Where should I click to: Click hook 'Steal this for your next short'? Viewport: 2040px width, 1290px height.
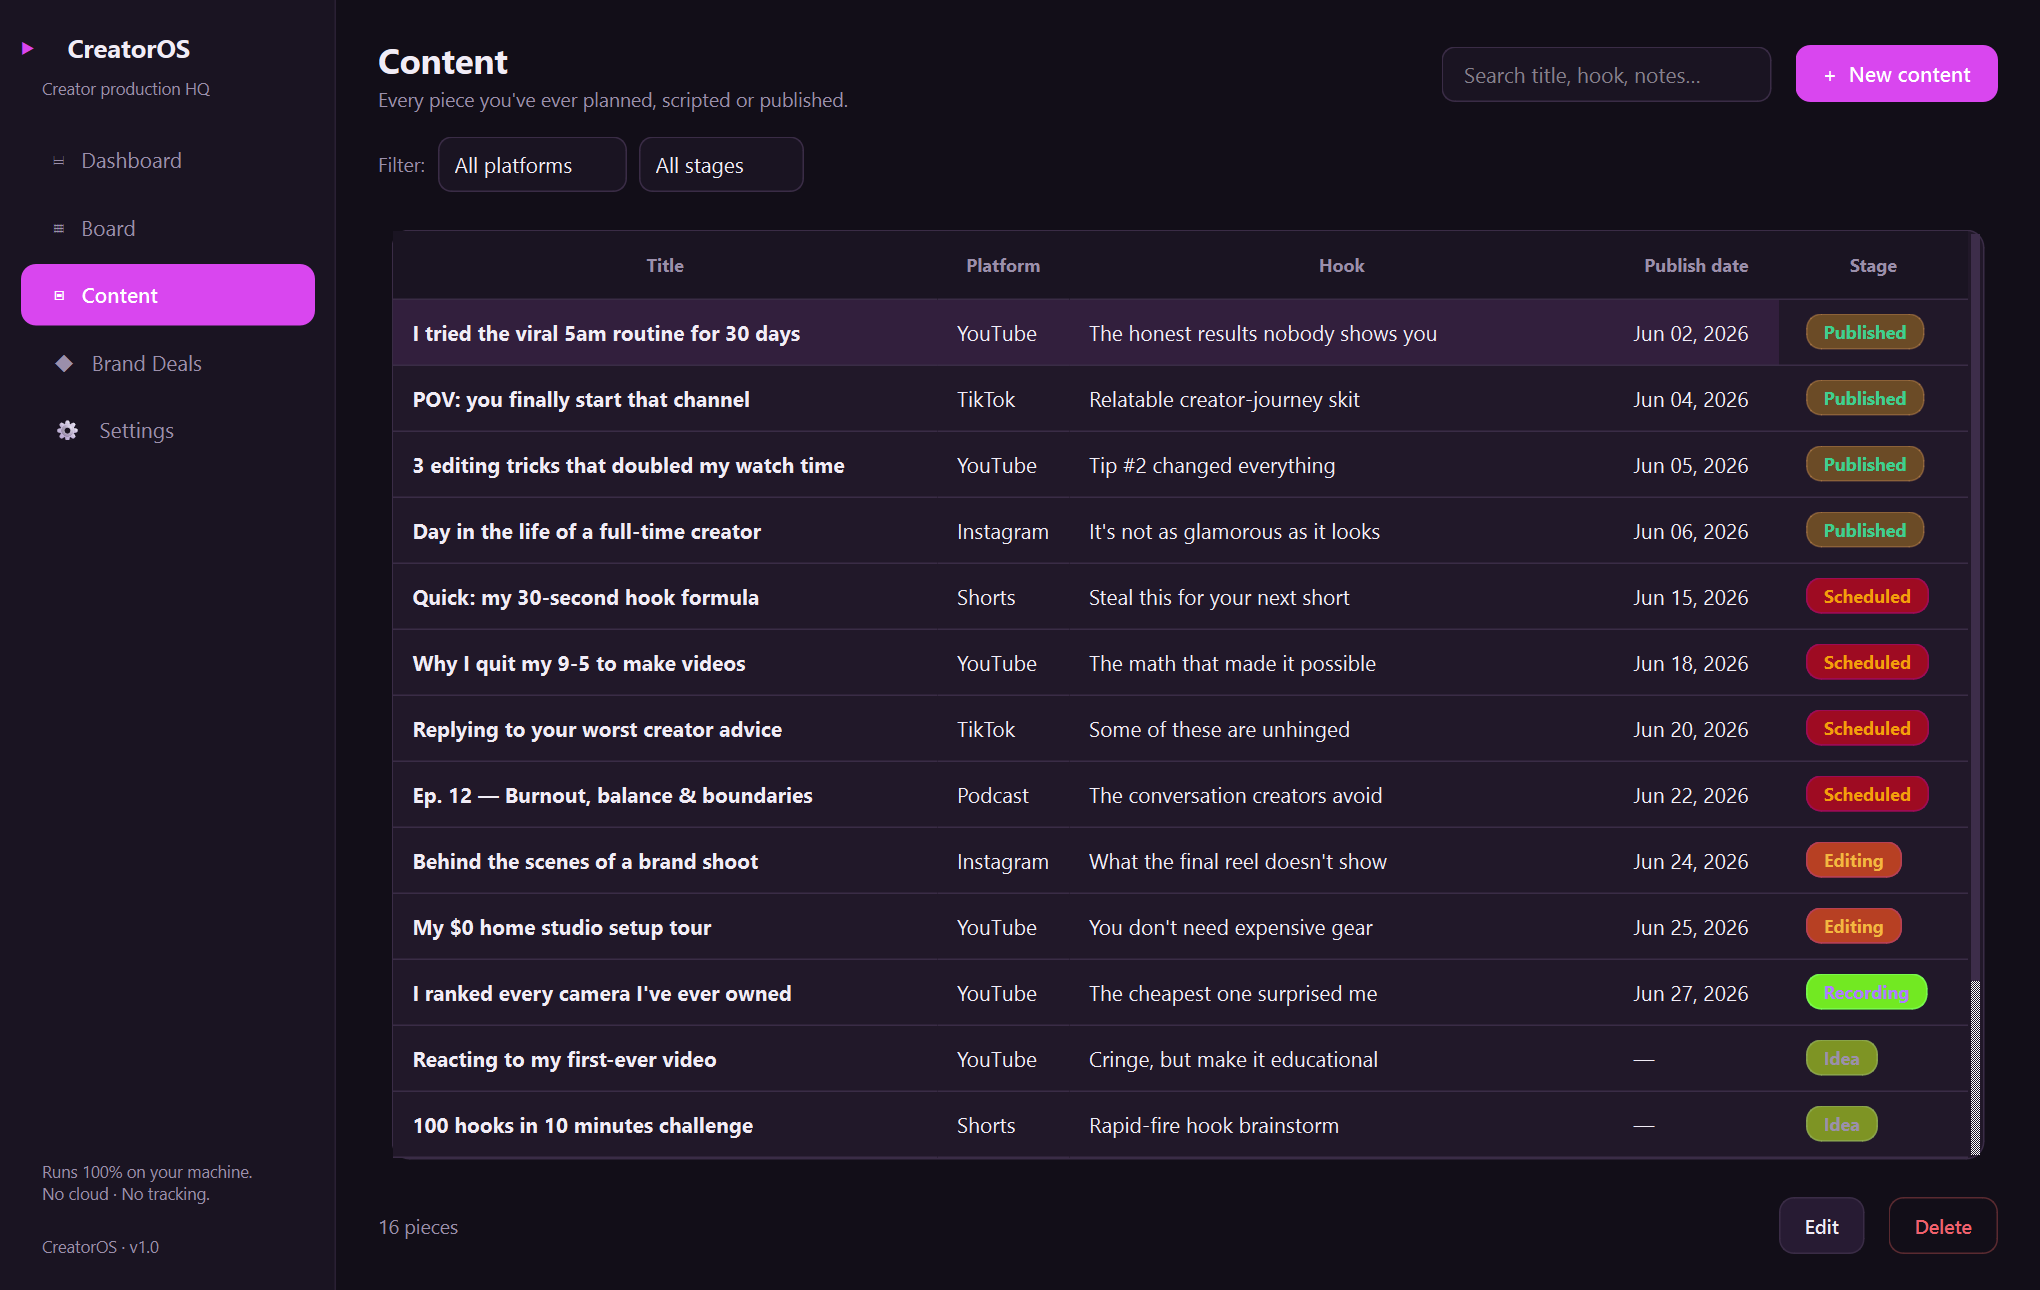pos(1218,597)
